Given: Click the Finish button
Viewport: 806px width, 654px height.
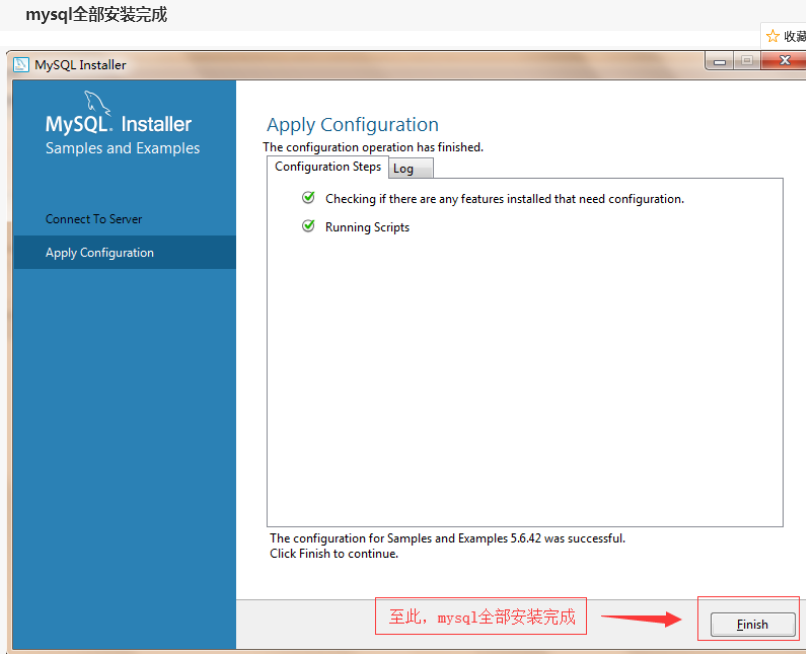Looking at the screenshot, I should [x=753, y=624].
